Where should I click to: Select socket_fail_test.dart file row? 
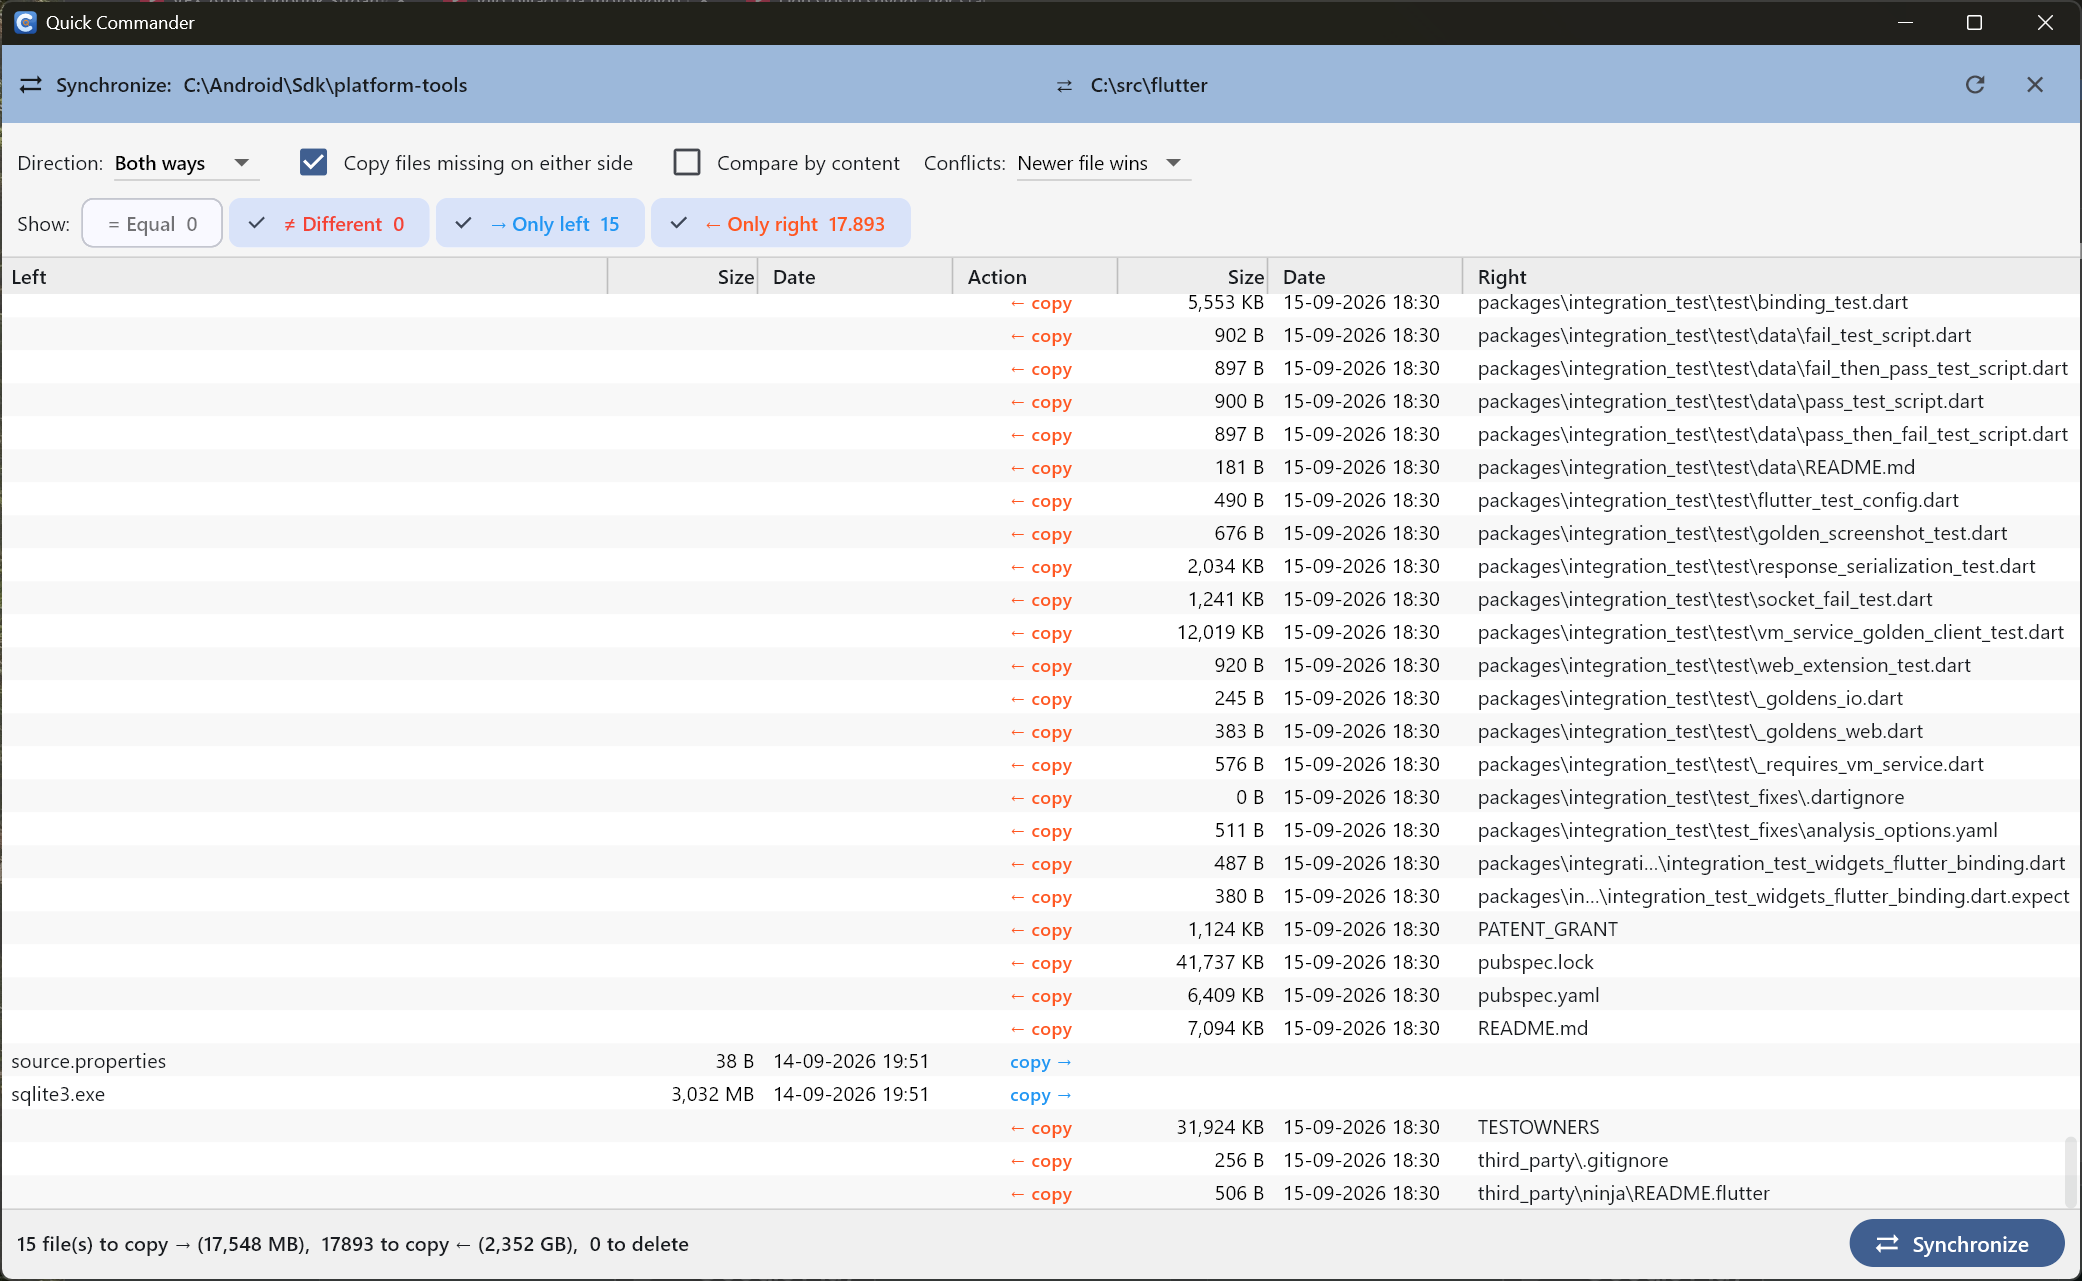[x=1040, y=599]
